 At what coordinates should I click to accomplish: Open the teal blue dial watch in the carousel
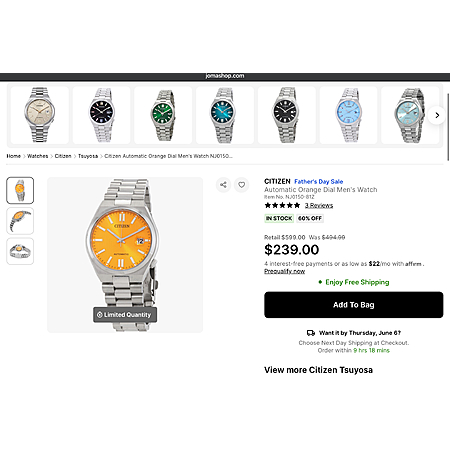[225, 115]
